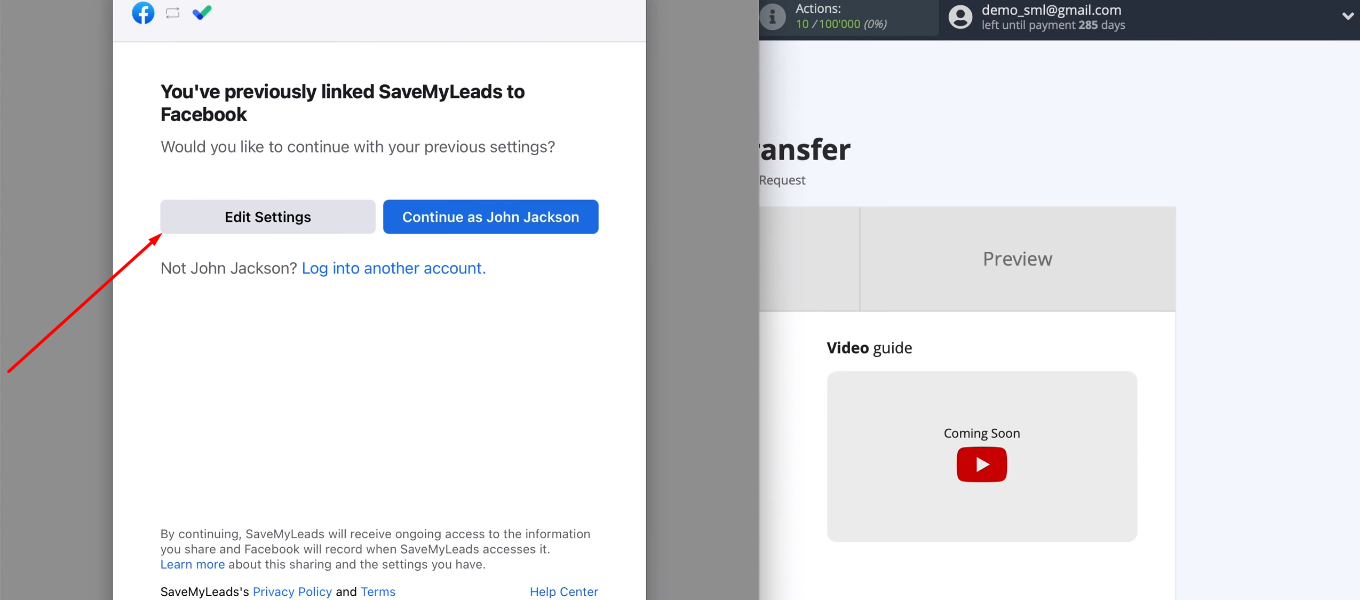Viewport: 1360px width, 600px height.
Task: Click the SaveMyLeads checkmark logo icon
Action: pyautogui.click(x=202, y=13)
